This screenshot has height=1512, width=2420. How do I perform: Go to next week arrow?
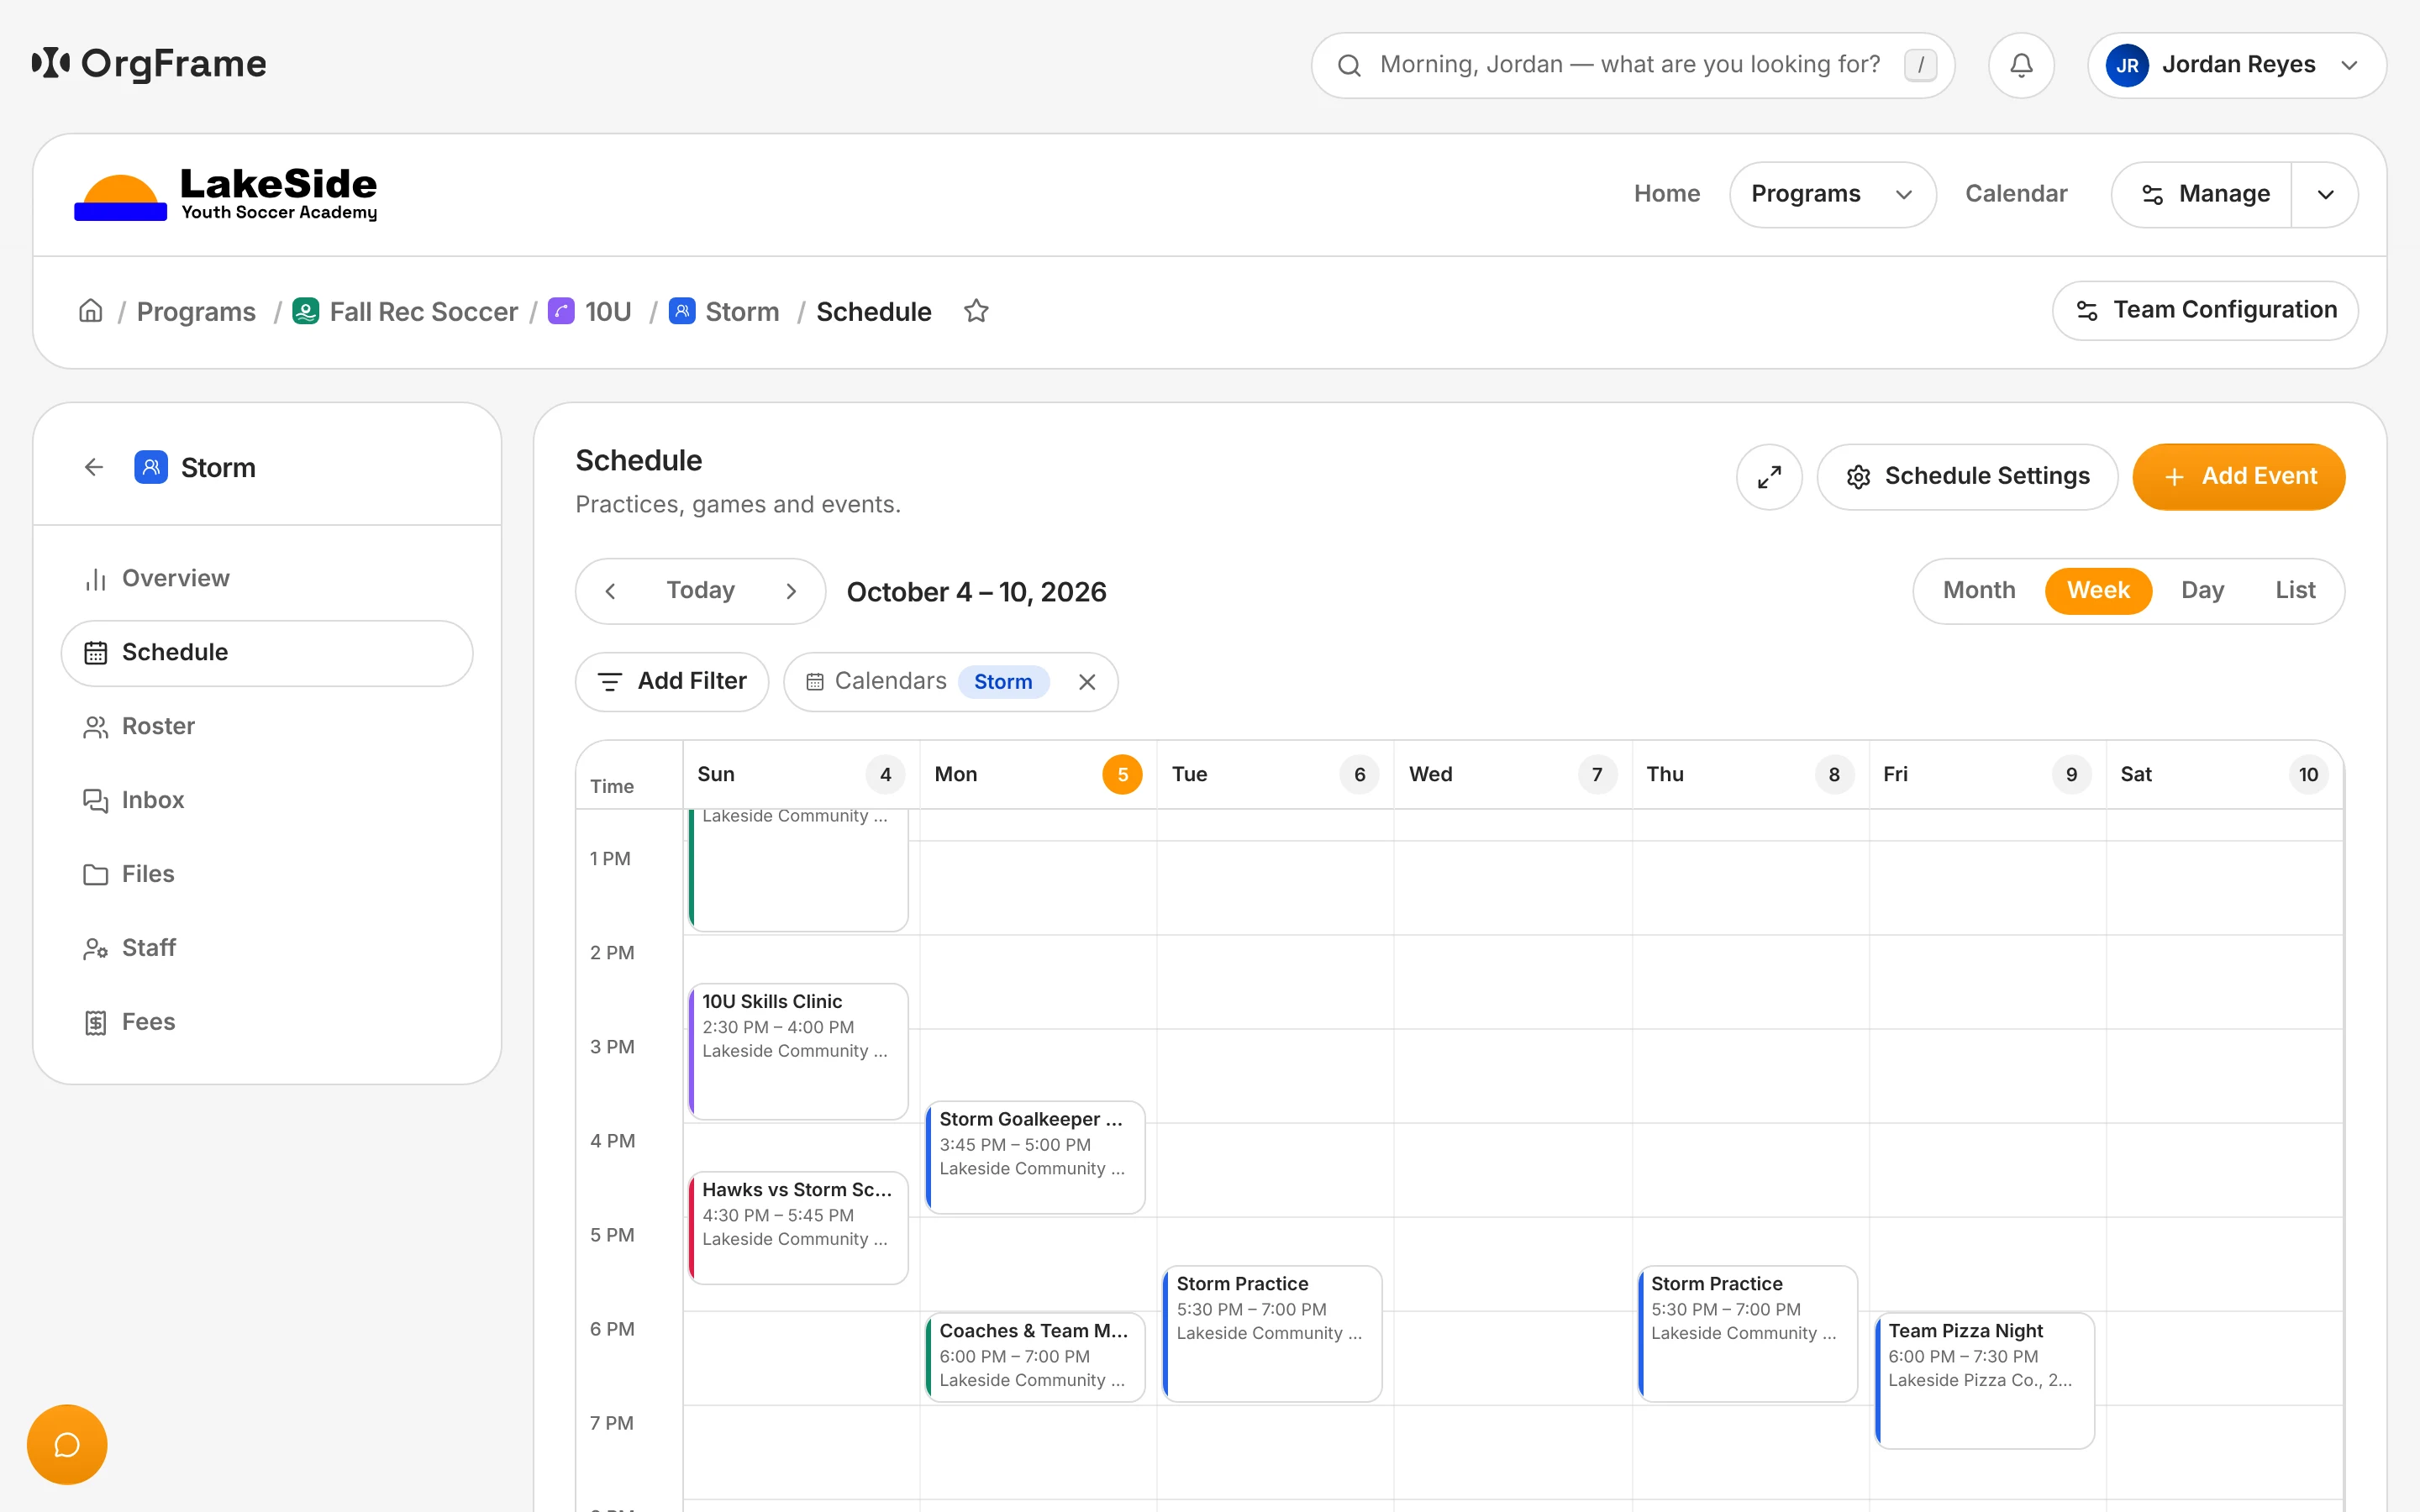[791, 591]
